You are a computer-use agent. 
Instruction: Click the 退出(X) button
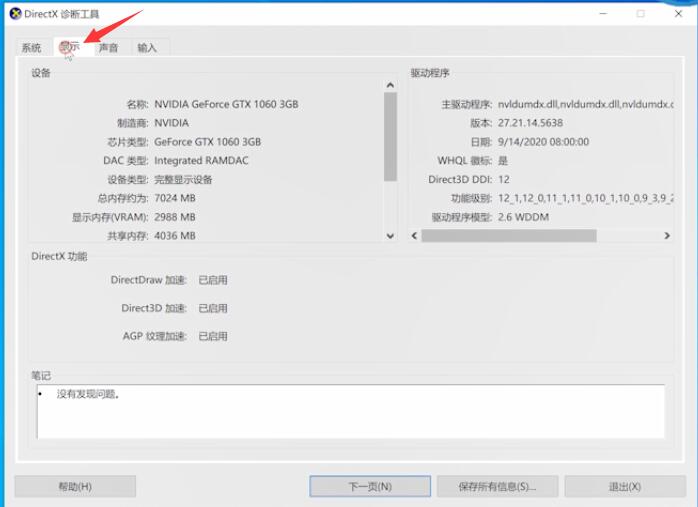625,487
